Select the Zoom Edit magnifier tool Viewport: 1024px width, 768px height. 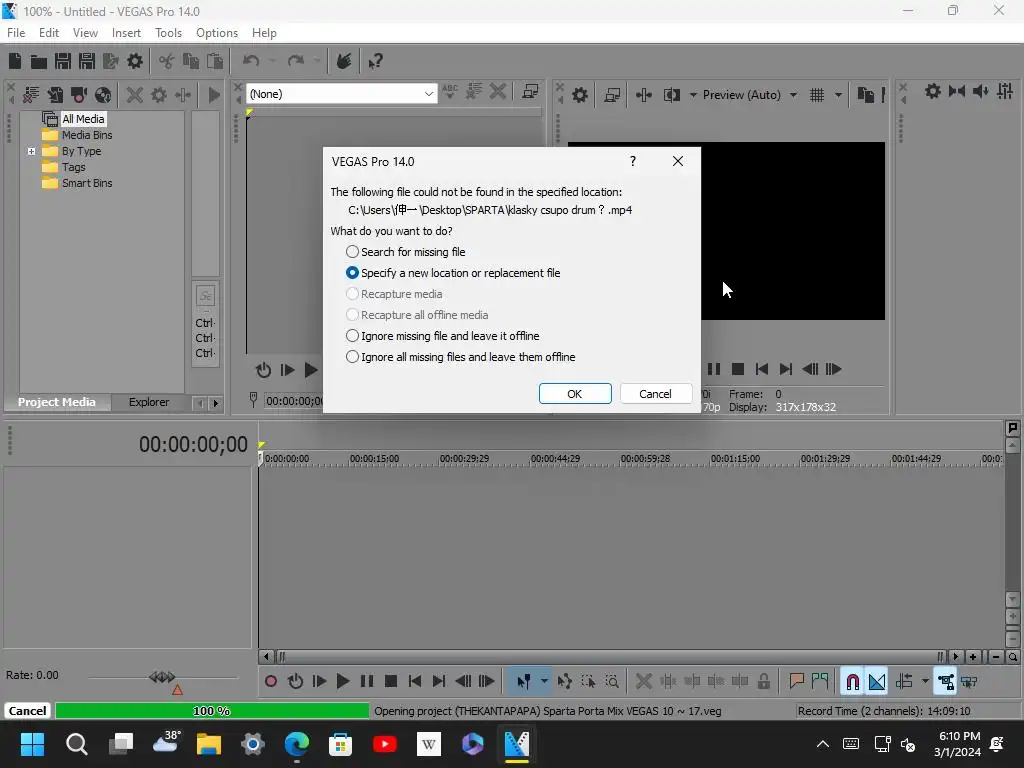(x=612, y=682)
